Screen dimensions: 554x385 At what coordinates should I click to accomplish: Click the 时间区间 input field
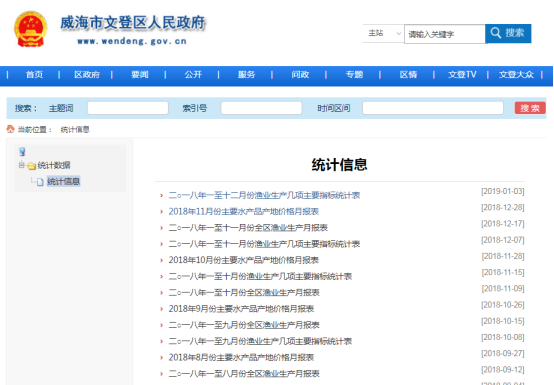click(x=433, y=108)
